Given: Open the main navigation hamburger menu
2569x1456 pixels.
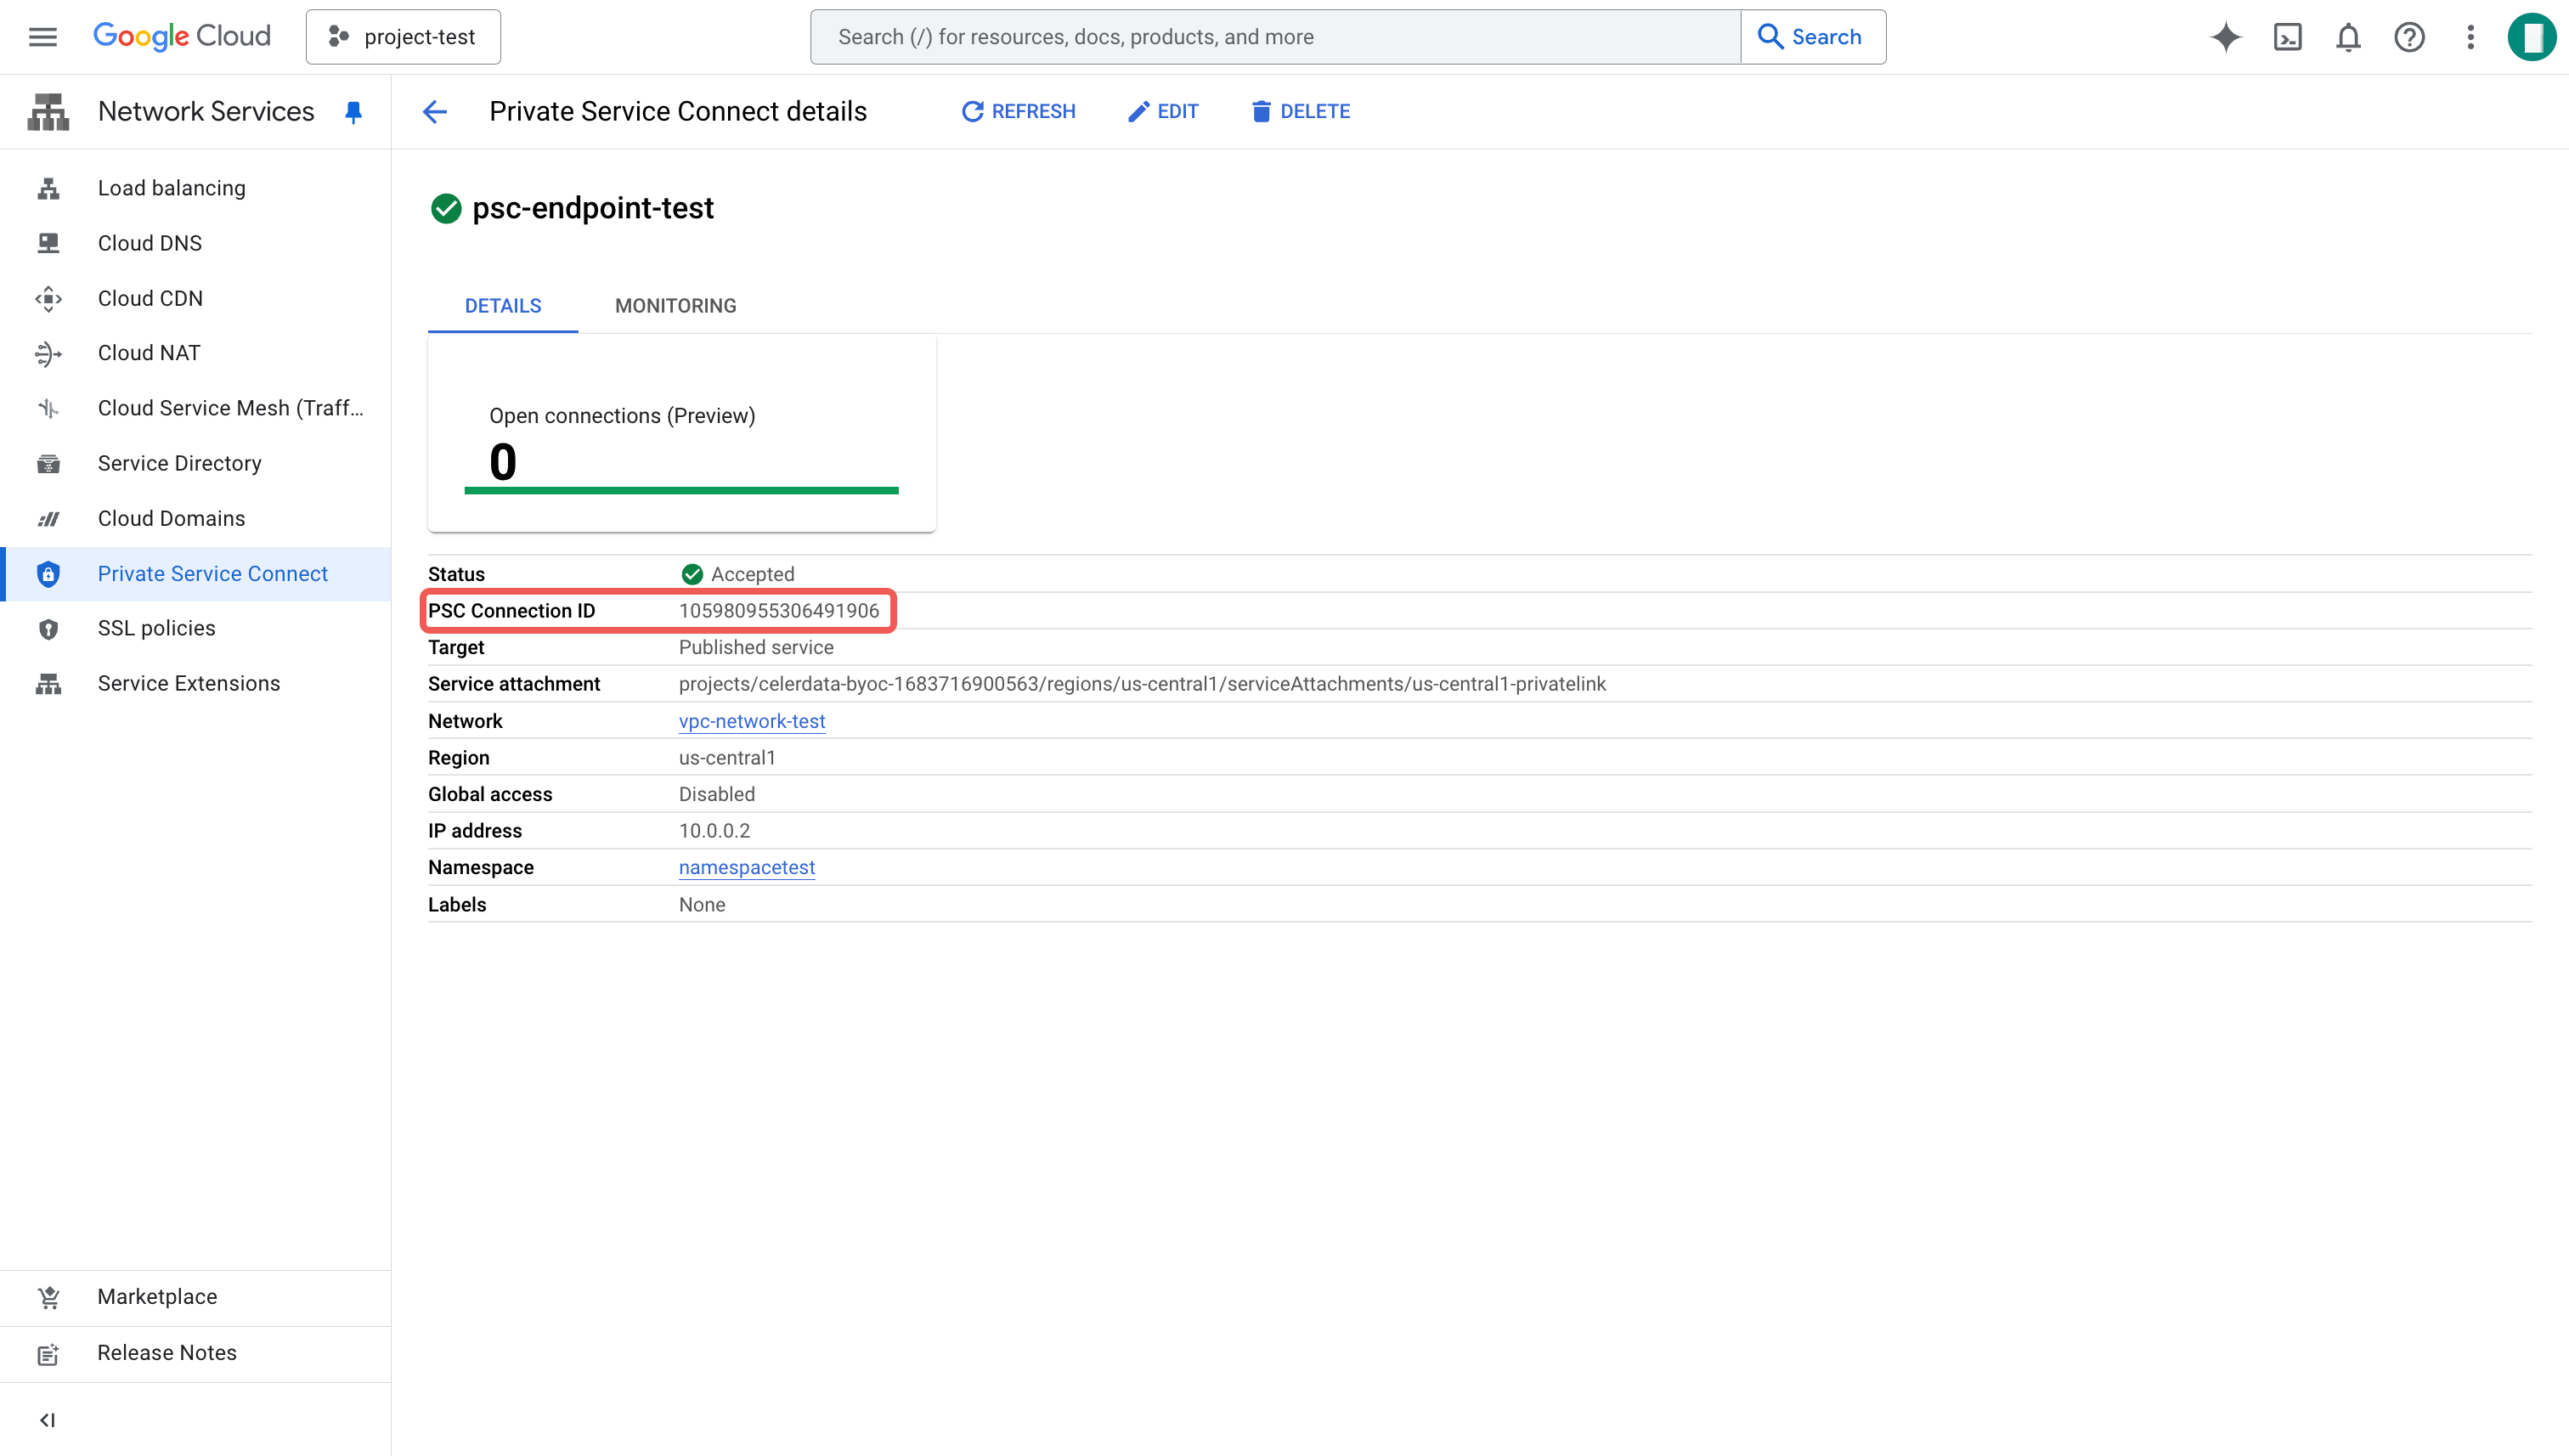Looking at the screenshot, I should click(x=42, y=37).
